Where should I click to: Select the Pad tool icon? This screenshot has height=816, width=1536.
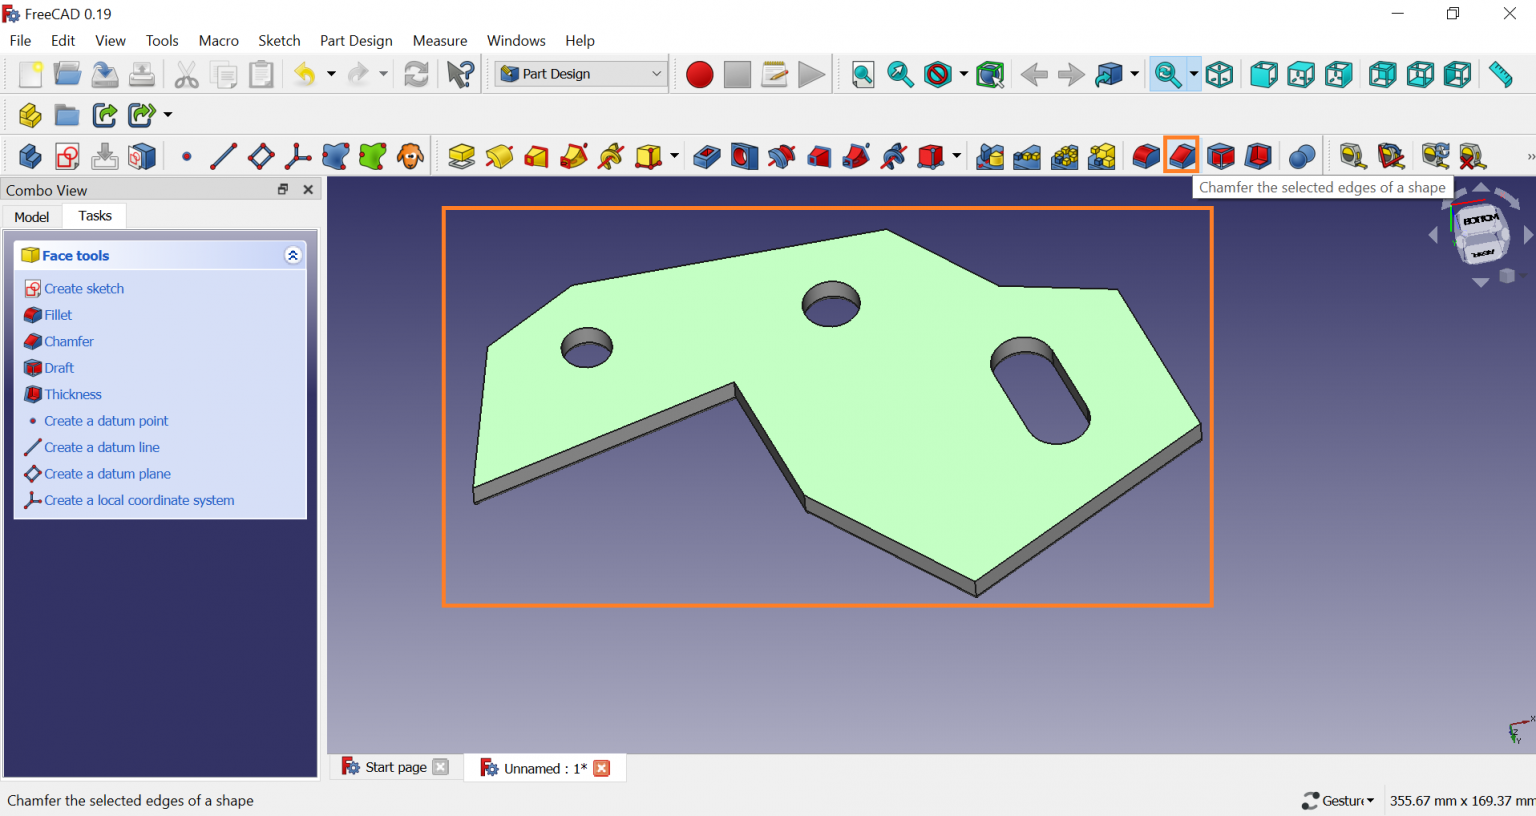pos(461,156)
